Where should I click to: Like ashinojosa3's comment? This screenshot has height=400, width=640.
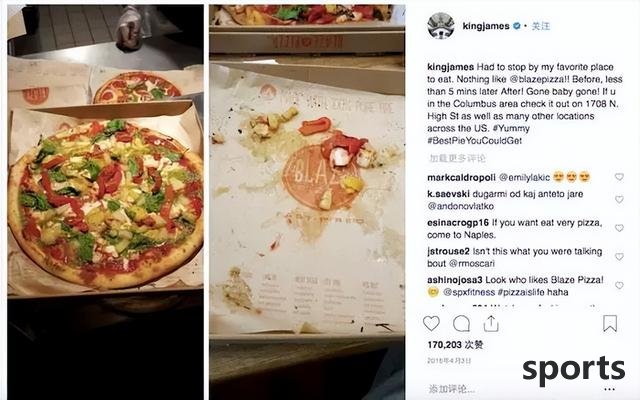tap(619, 285)
